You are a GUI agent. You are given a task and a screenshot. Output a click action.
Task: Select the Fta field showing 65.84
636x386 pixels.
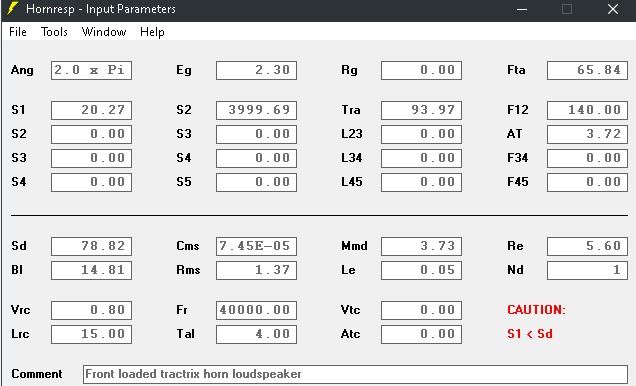coord(587,71)
